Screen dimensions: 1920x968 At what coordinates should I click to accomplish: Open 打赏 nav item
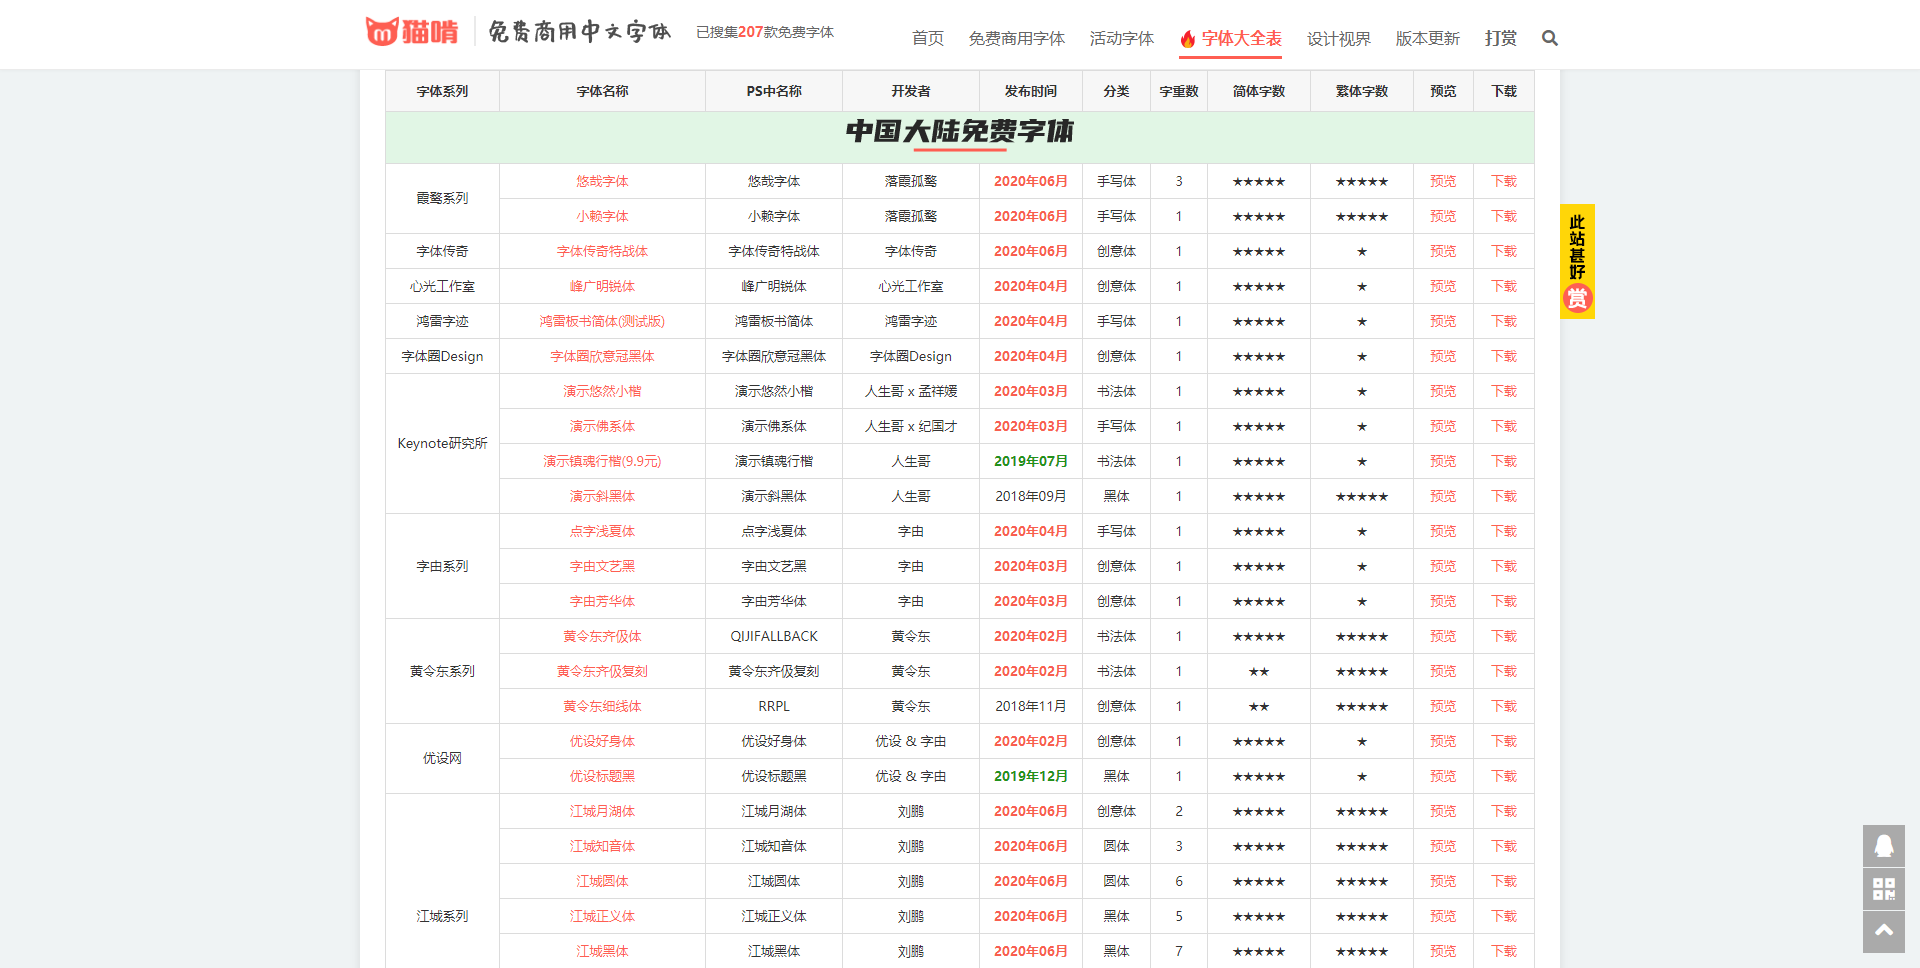pyautogui.click(x=1501, y=38)
